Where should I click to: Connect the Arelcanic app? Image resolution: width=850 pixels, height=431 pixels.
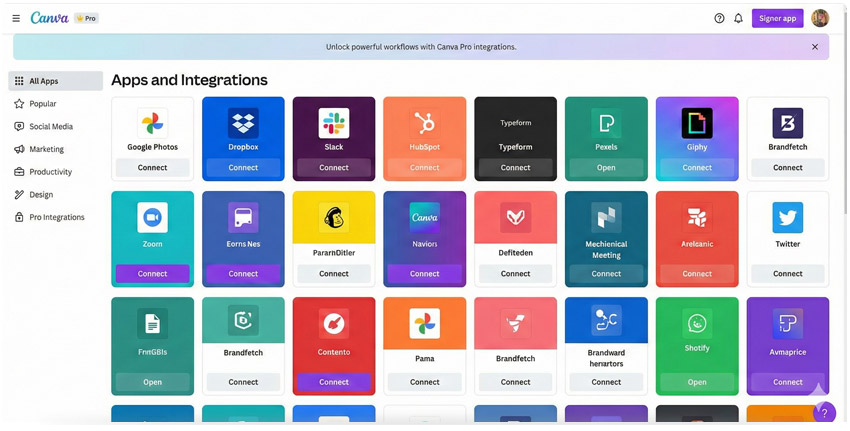click(697, 274)
